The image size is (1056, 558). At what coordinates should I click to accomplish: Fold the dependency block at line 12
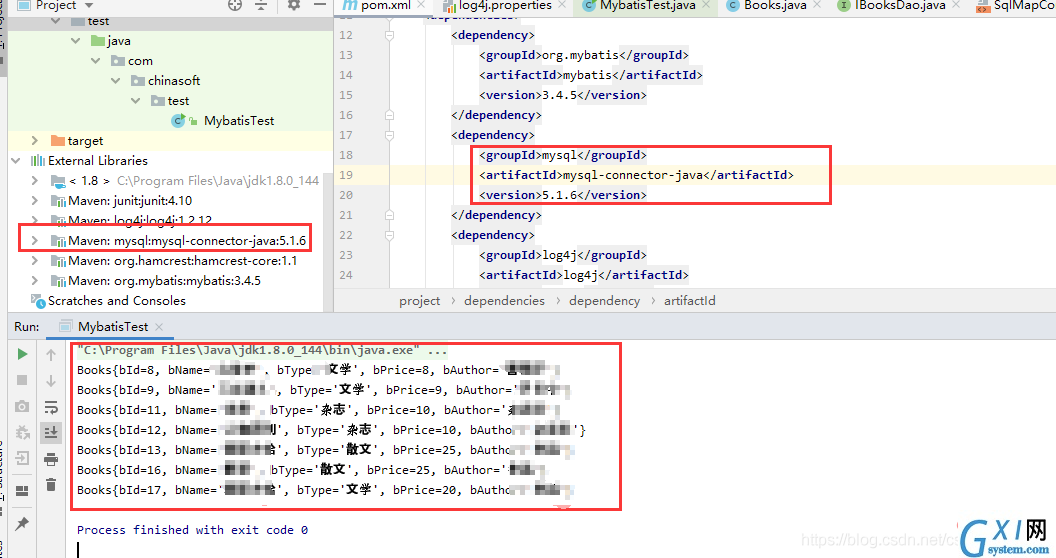point(389,35)
